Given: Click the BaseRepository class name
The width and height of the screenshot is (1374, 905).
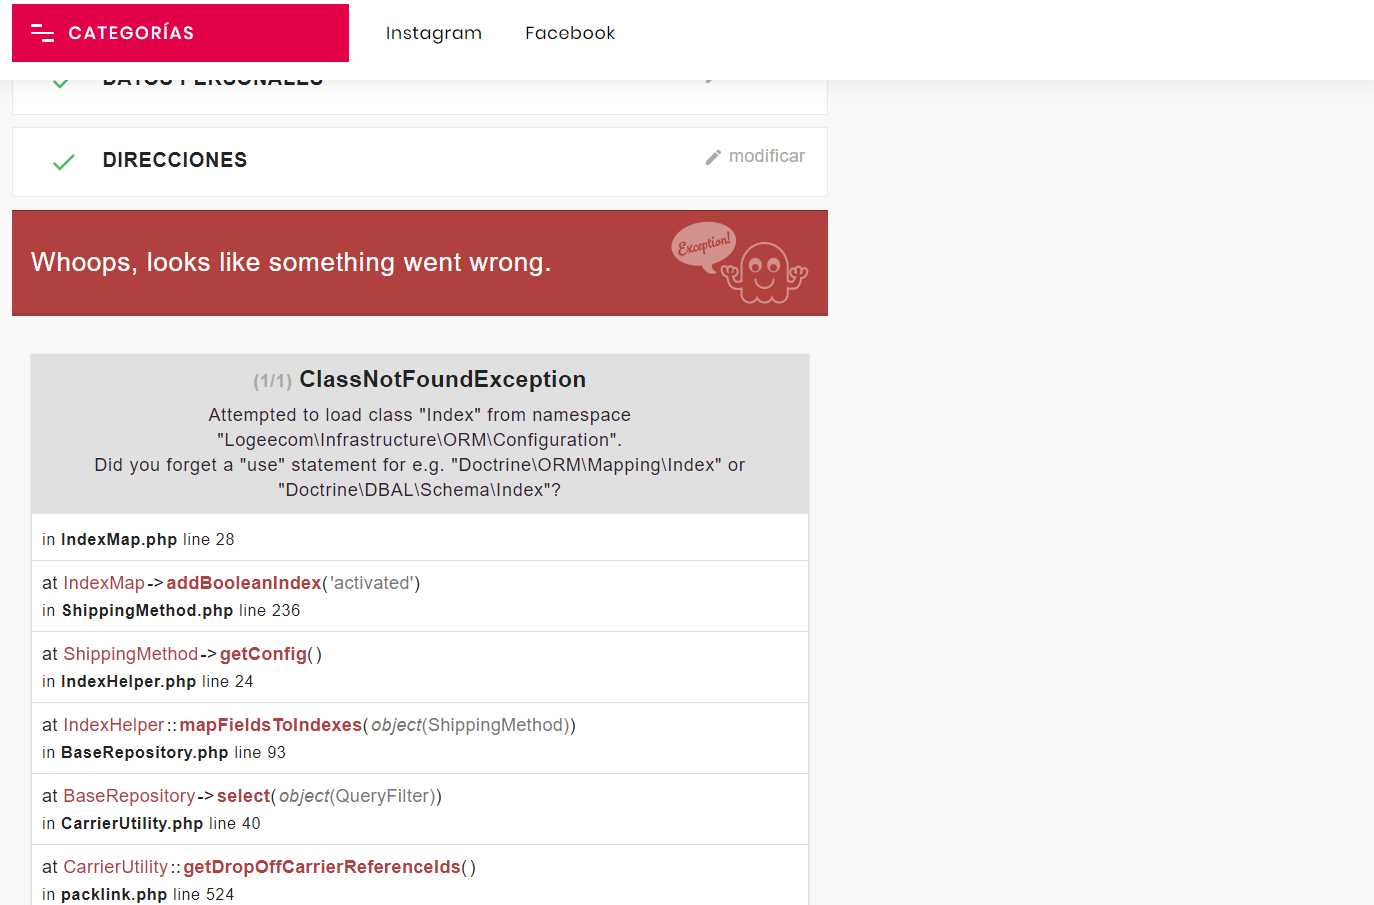Looking at the screenshot, I should (129, 796).
